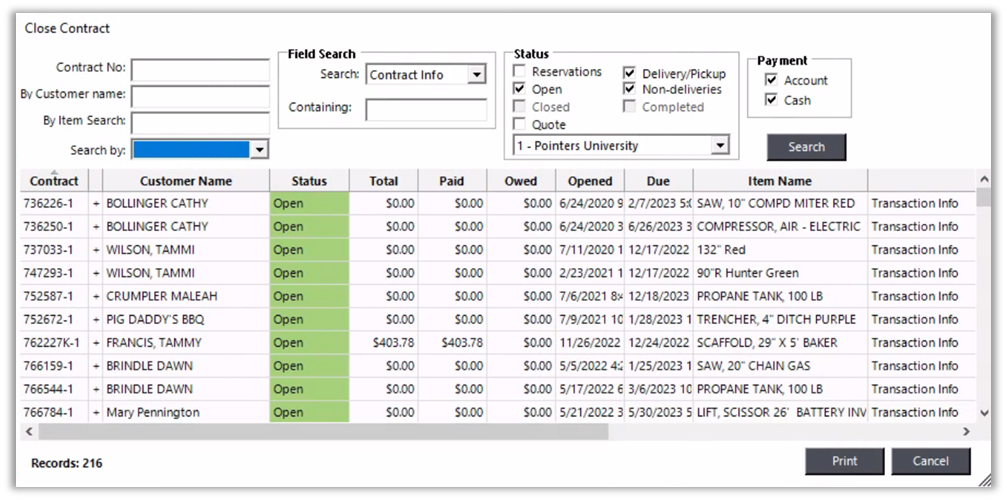1007x500 pixels.
Task: Click the horizontal scrollbar left arrow
Action: (28, 431)
